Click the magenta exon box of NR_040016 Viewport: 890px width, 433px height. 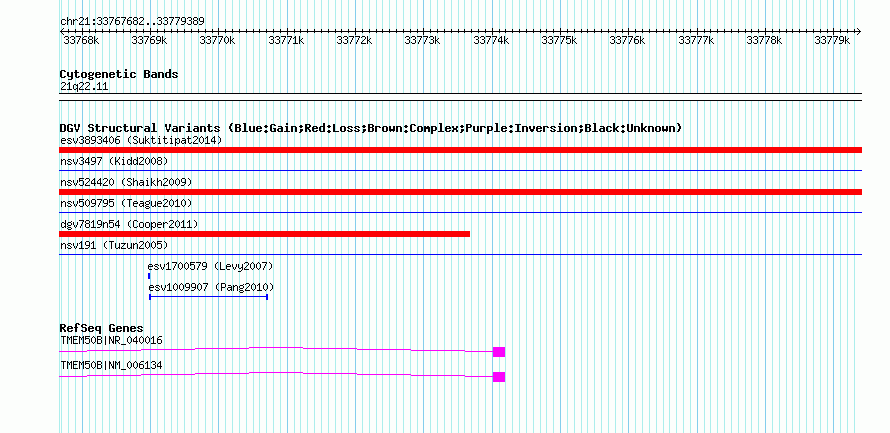[499, 352]
